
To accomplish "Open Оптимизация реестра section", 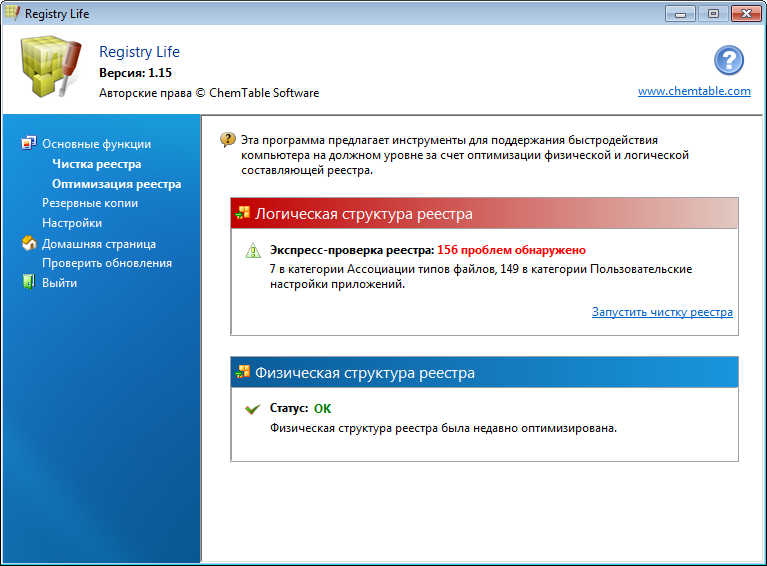I will click(116, 184).
